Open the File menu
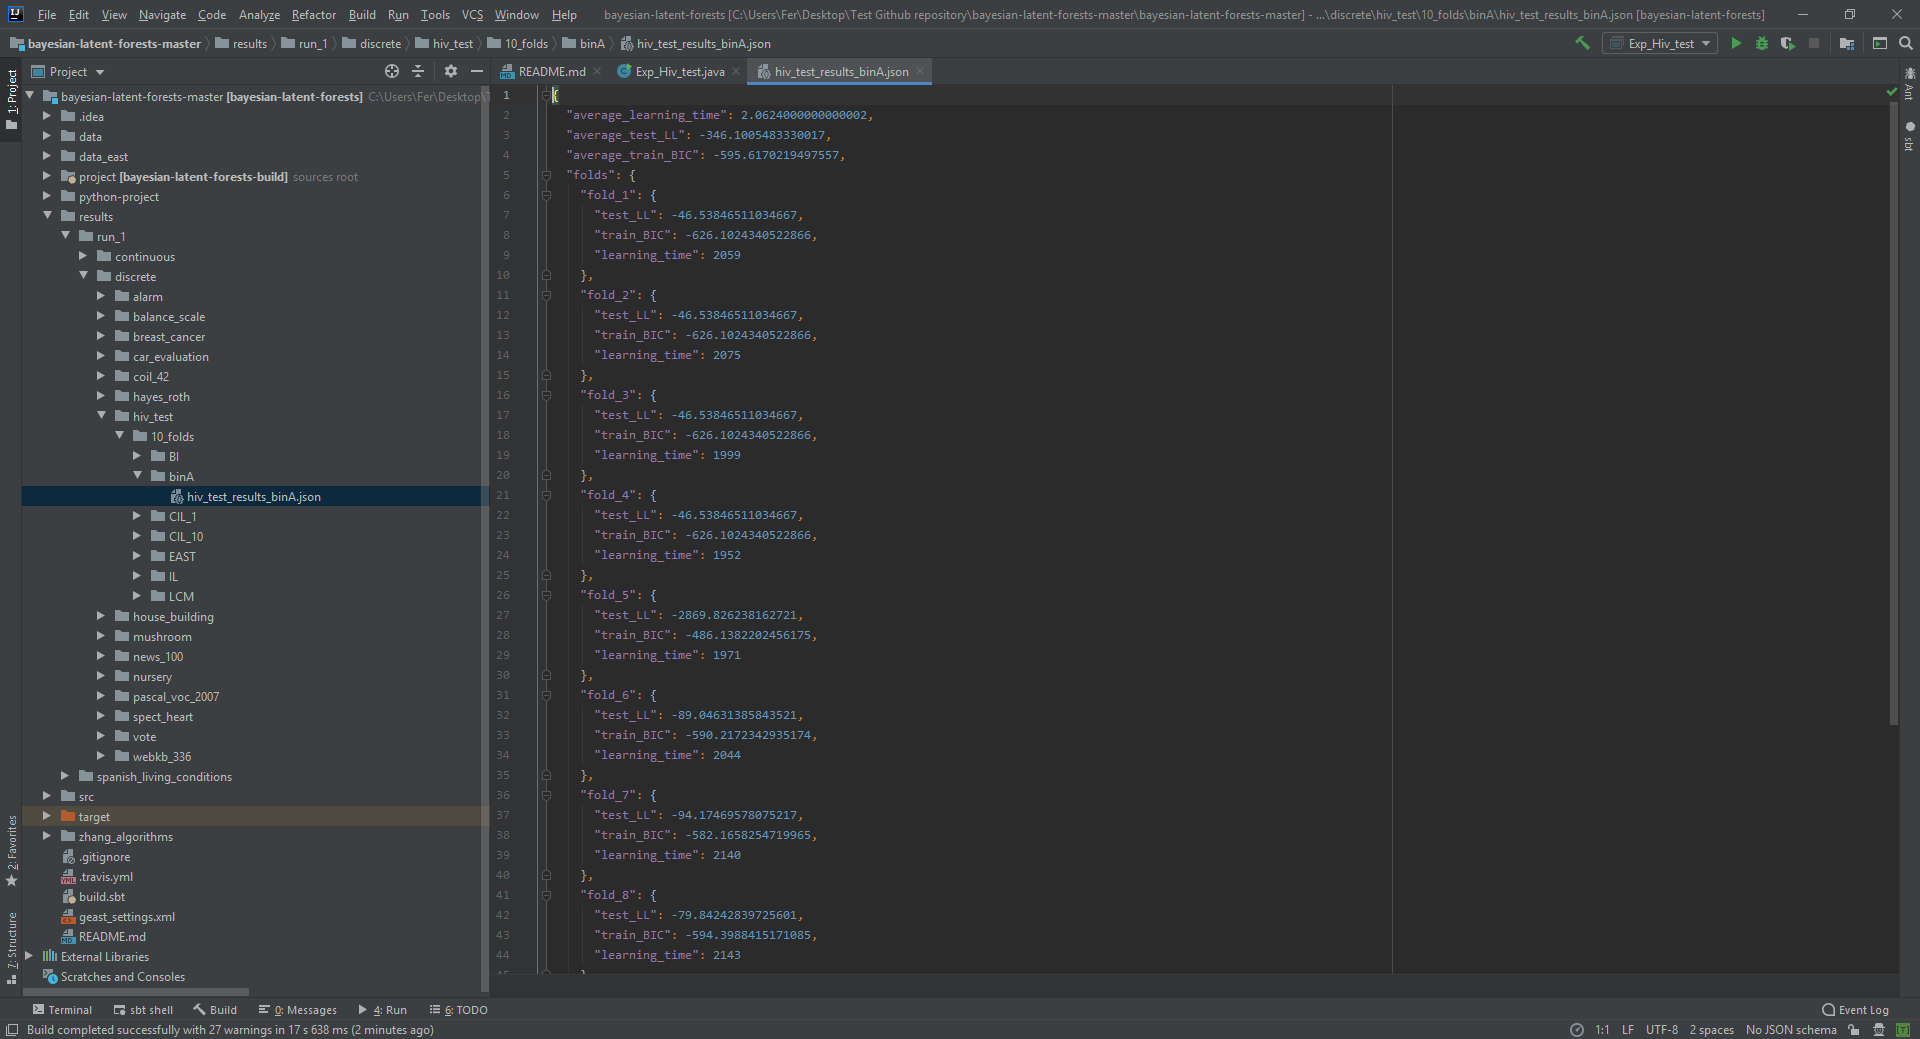The width and height of the screenshot is (1920, 1039). point(47,15)
